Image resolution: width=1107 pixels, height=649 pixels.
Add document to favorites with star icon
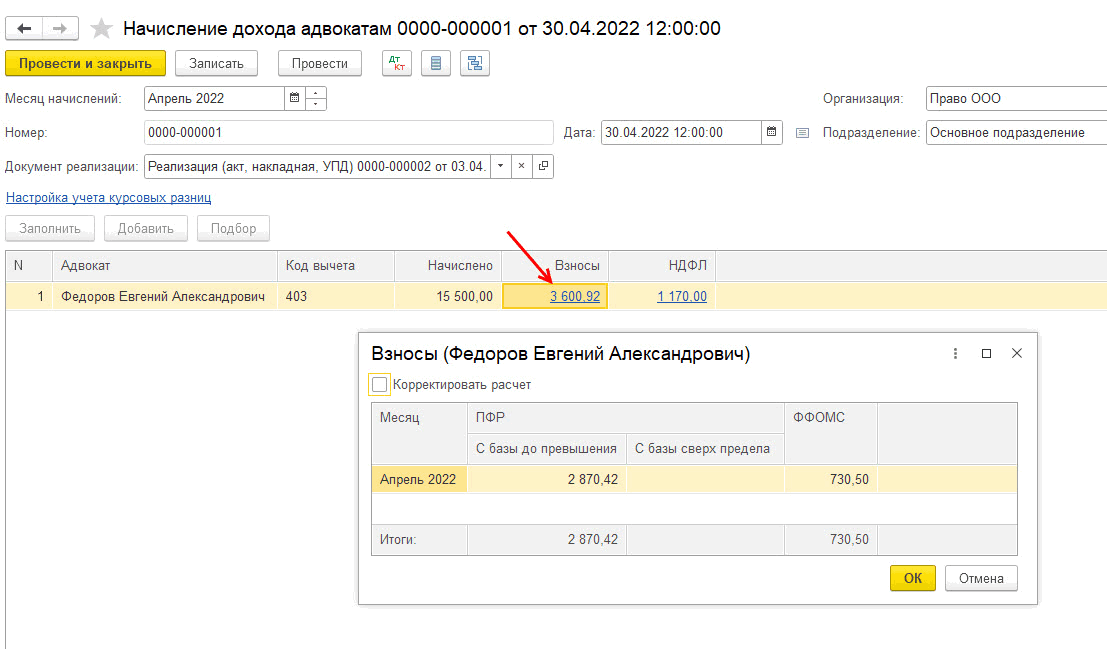(x=101, y=29)
